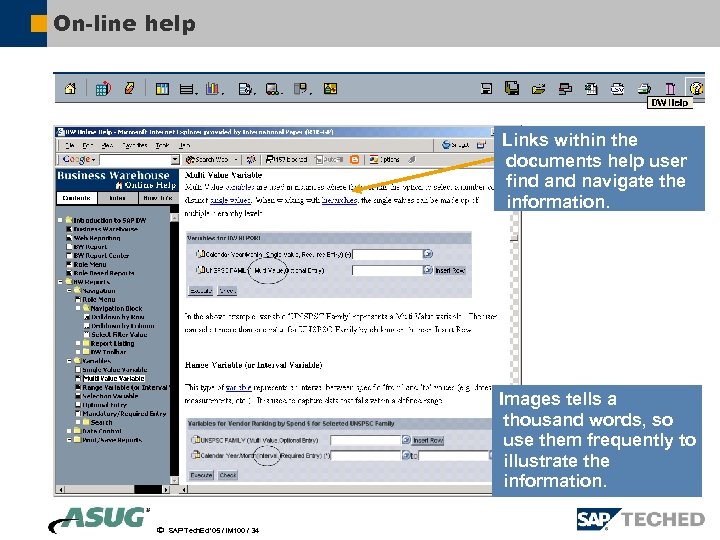Click the Google toolbar search field
Image resolution: width=720 pixels, height=540 pixels.
(135, 160)
